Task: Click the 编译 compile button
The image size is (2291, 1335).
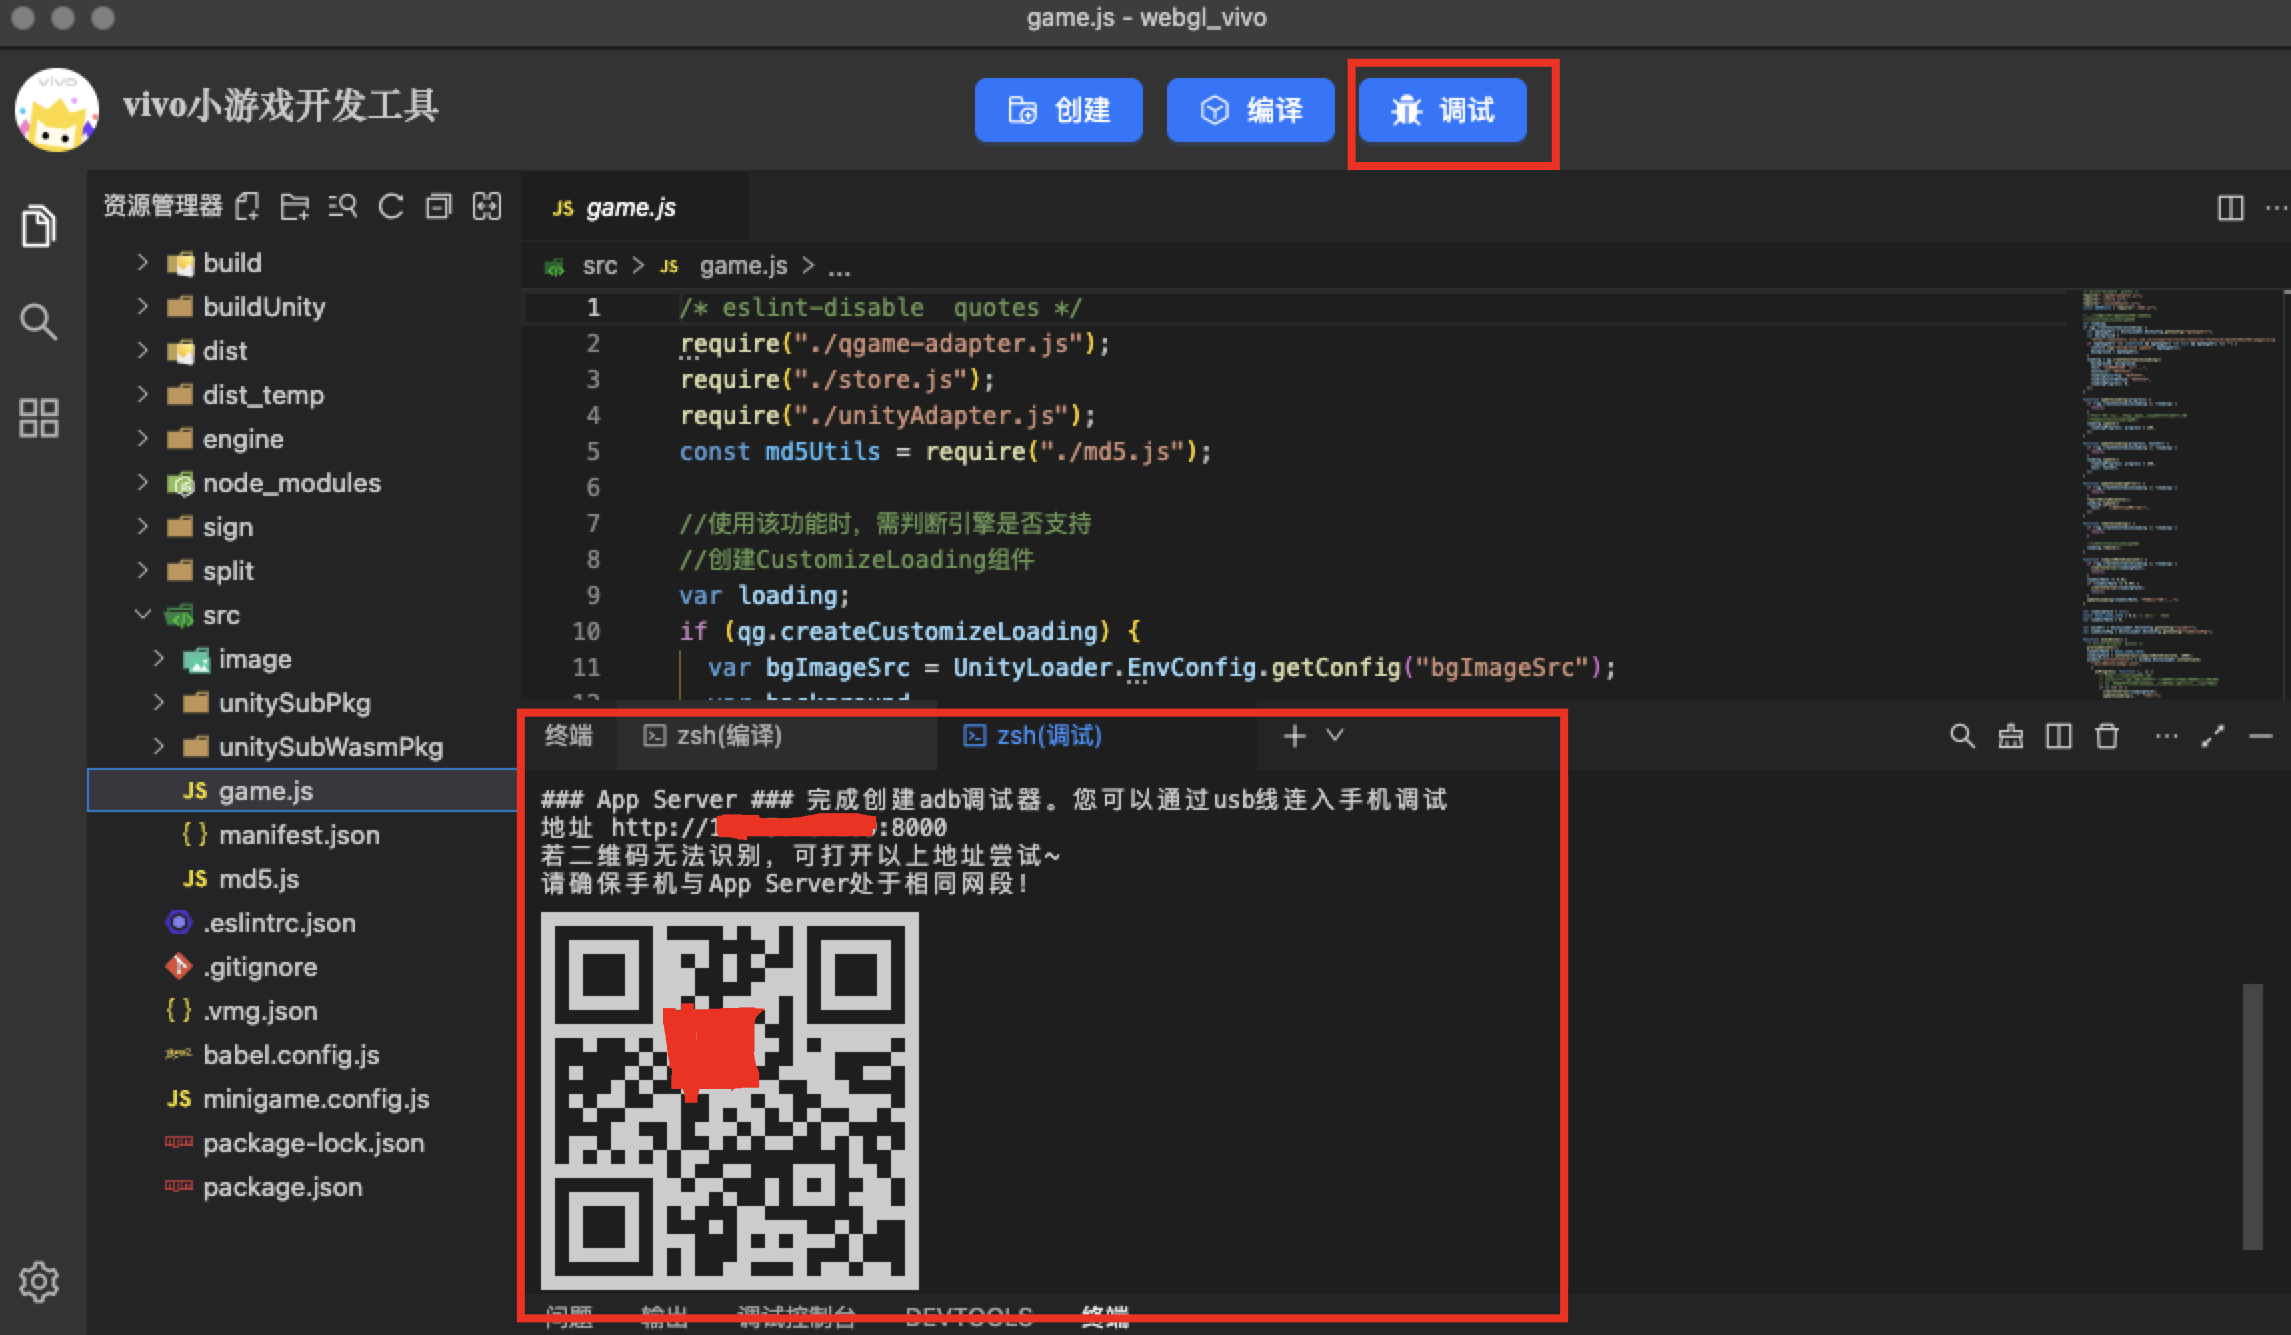Action: coord(1251,110)
